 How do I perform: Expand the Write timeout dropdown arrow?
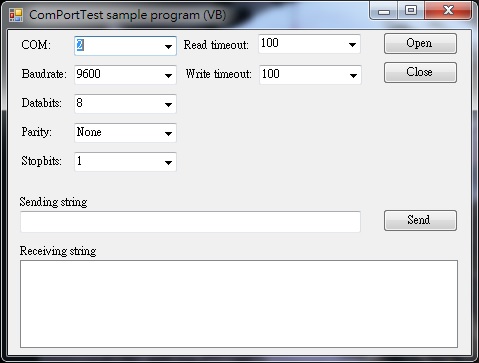[x=353, y=75]
